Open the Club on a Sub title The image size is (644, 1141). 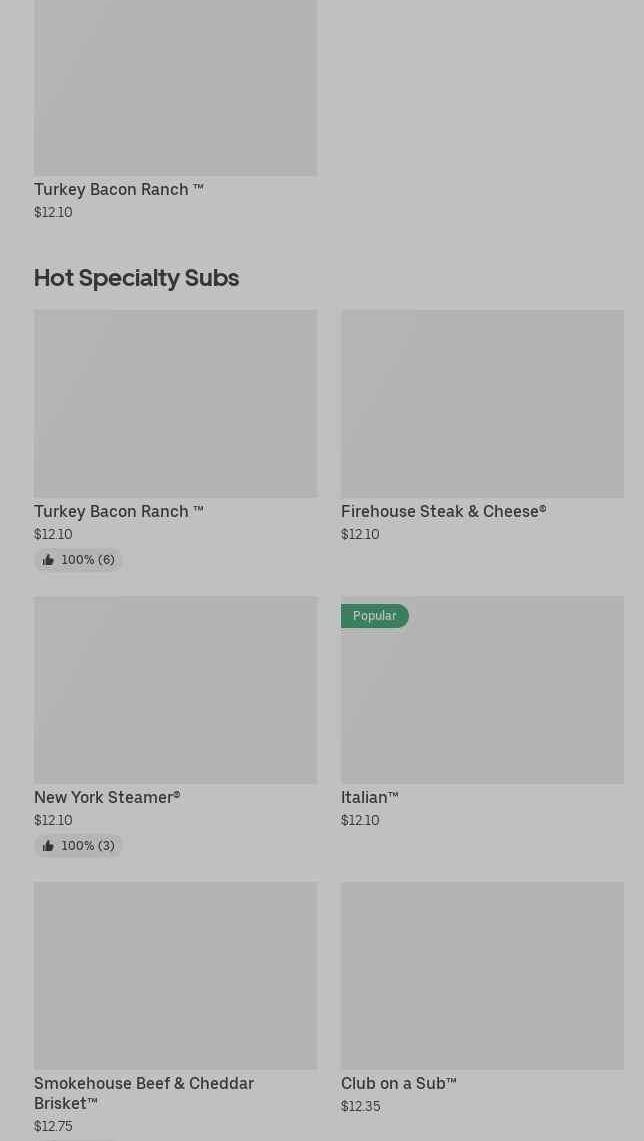click(x=398, y=1083)
